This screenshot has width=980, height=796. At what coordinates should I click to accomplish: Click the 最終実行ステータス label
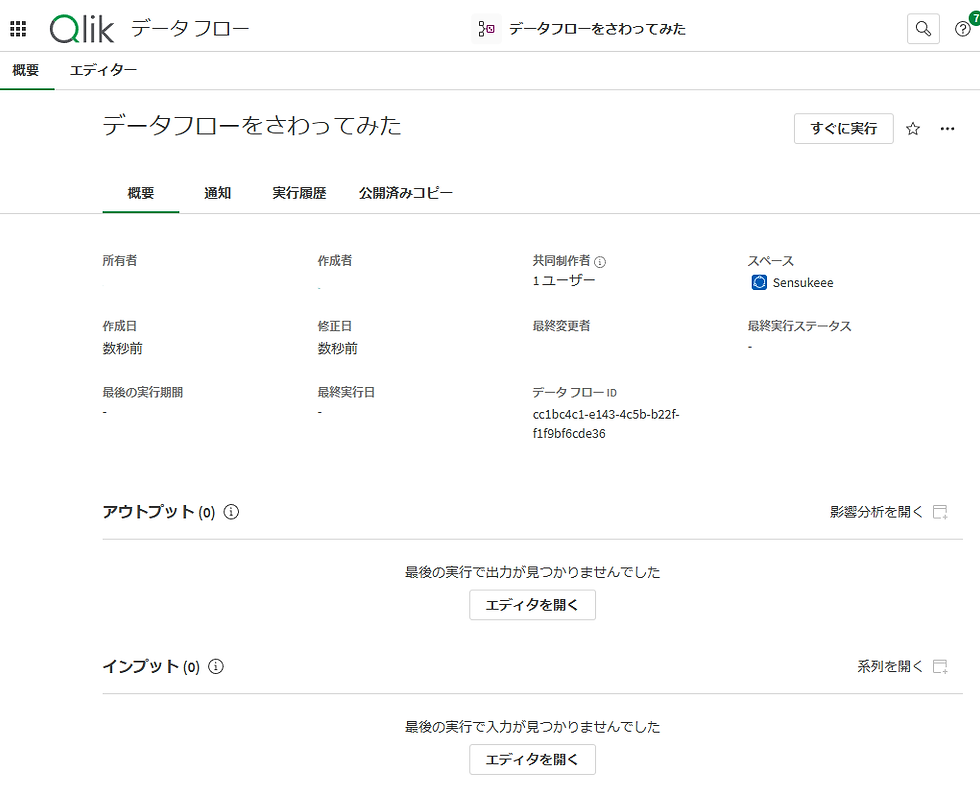click(799, 326)
